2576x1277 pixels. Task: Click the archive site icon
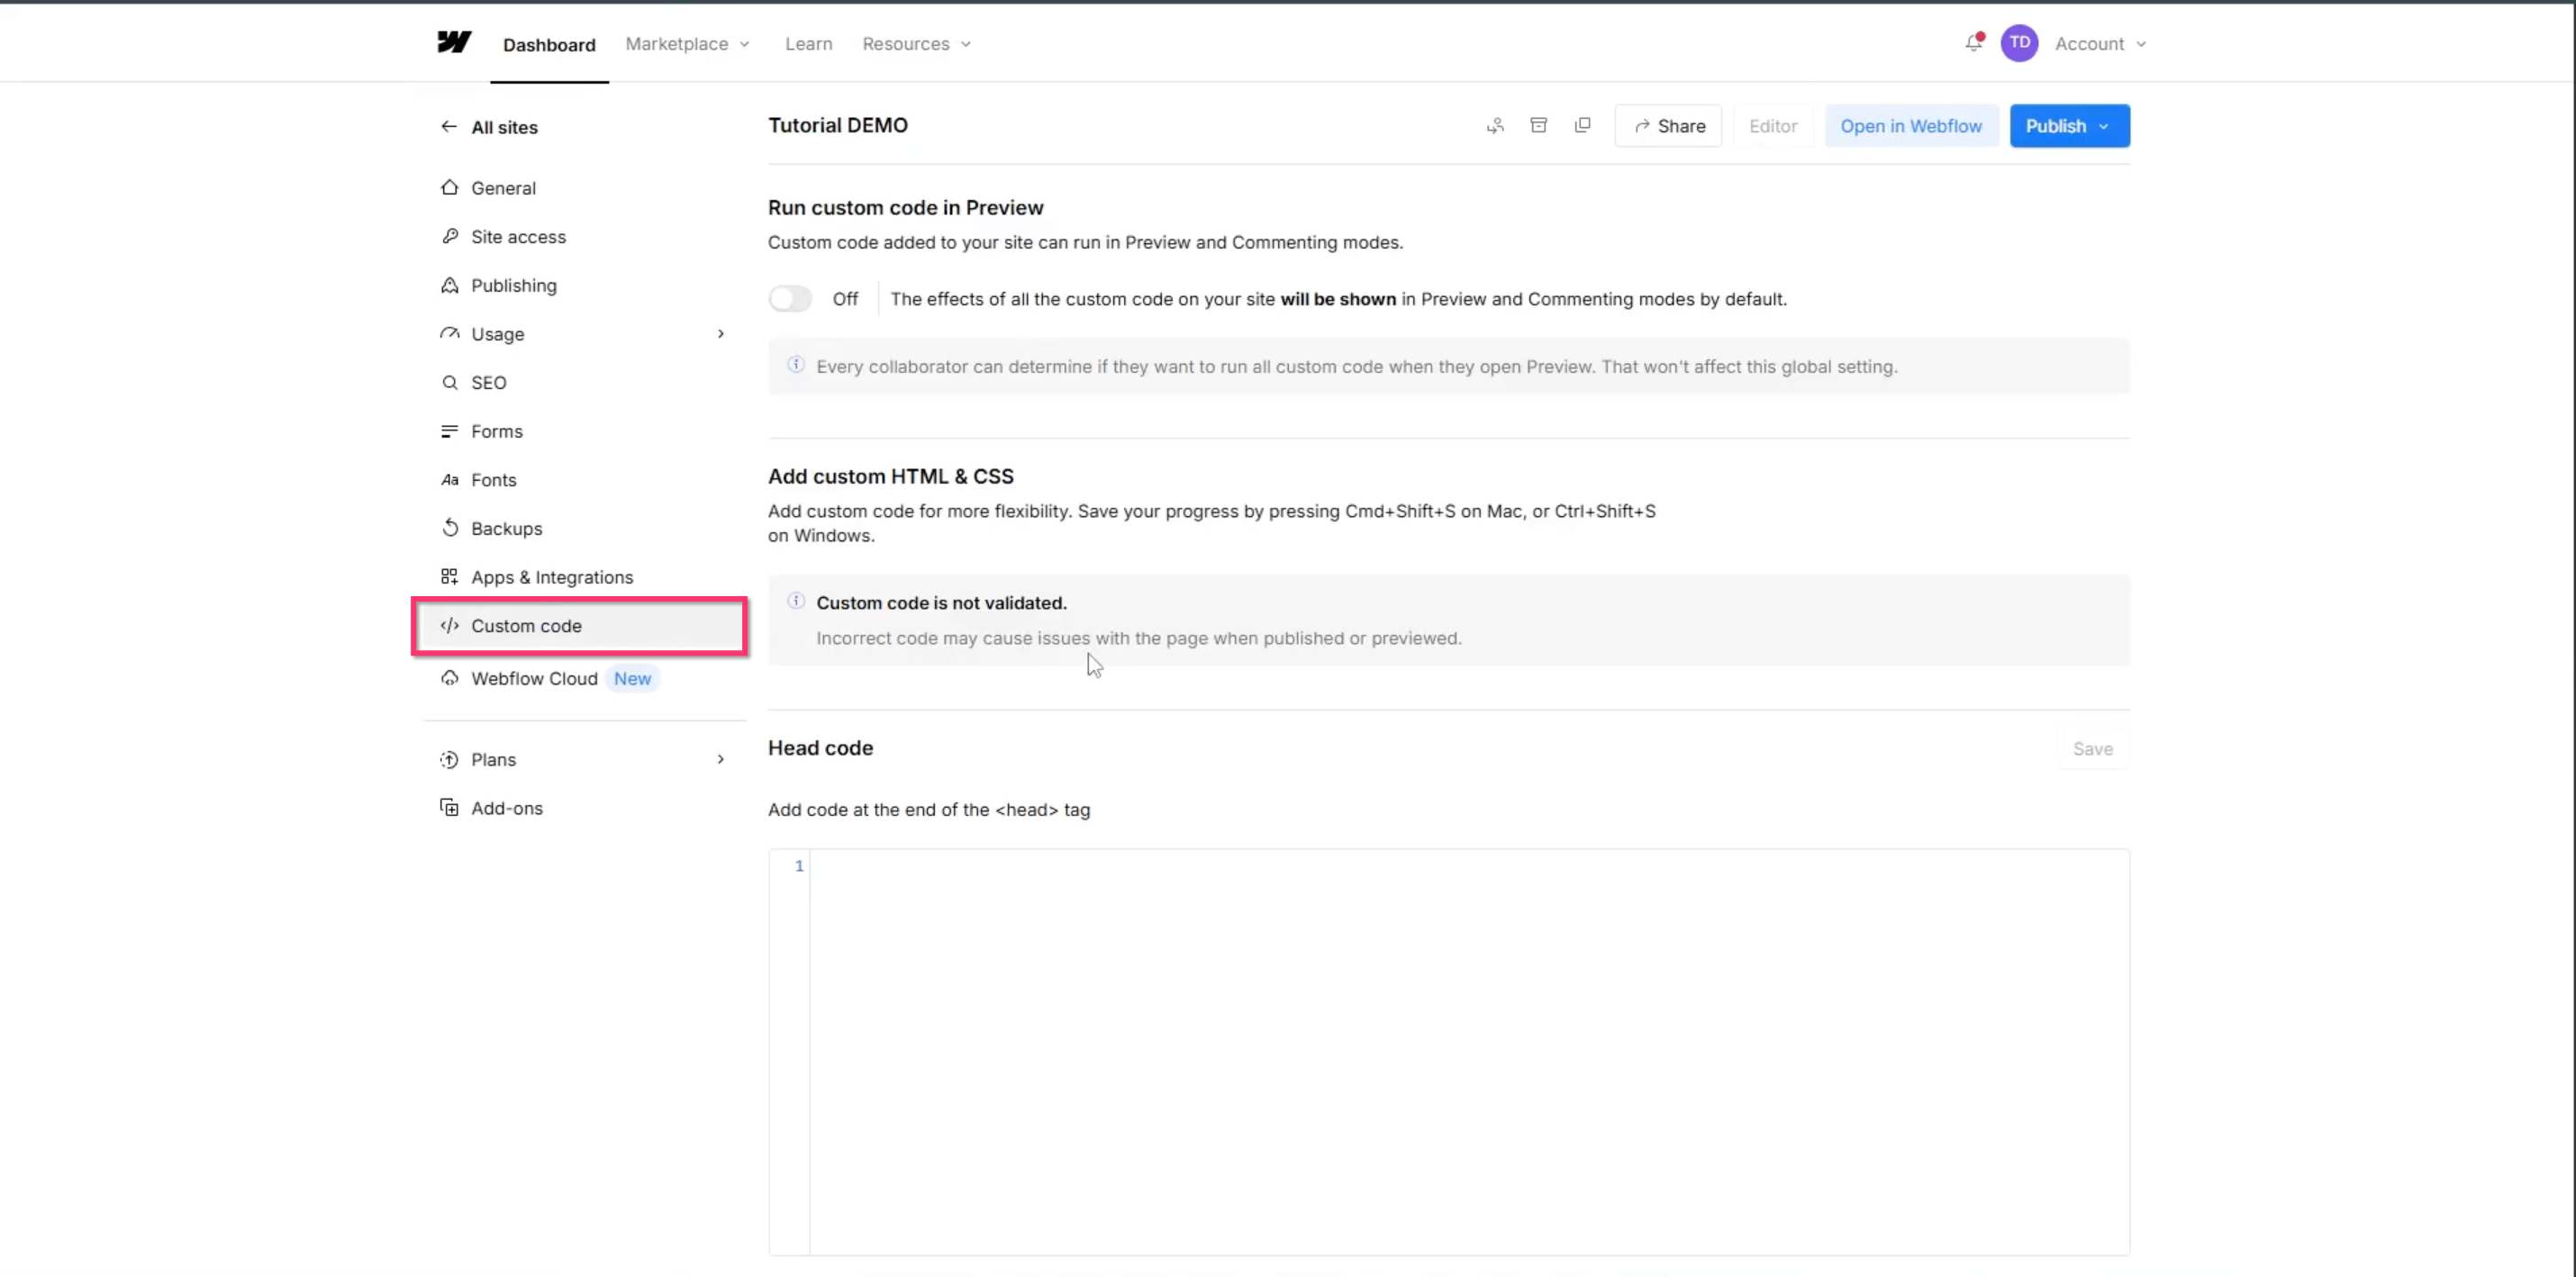[1539, 126]
